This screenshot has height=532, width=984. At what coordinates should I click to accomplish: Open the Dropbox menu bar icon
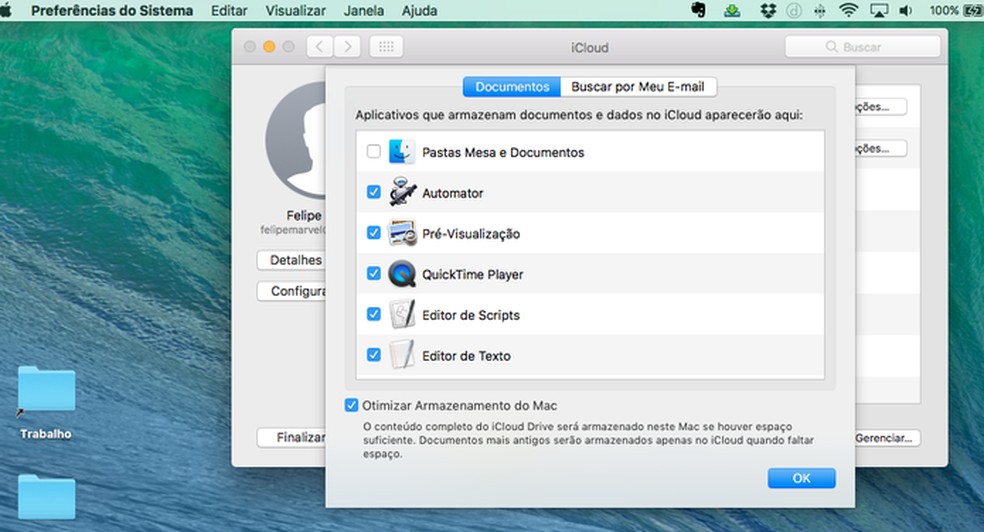click(768, 11)
